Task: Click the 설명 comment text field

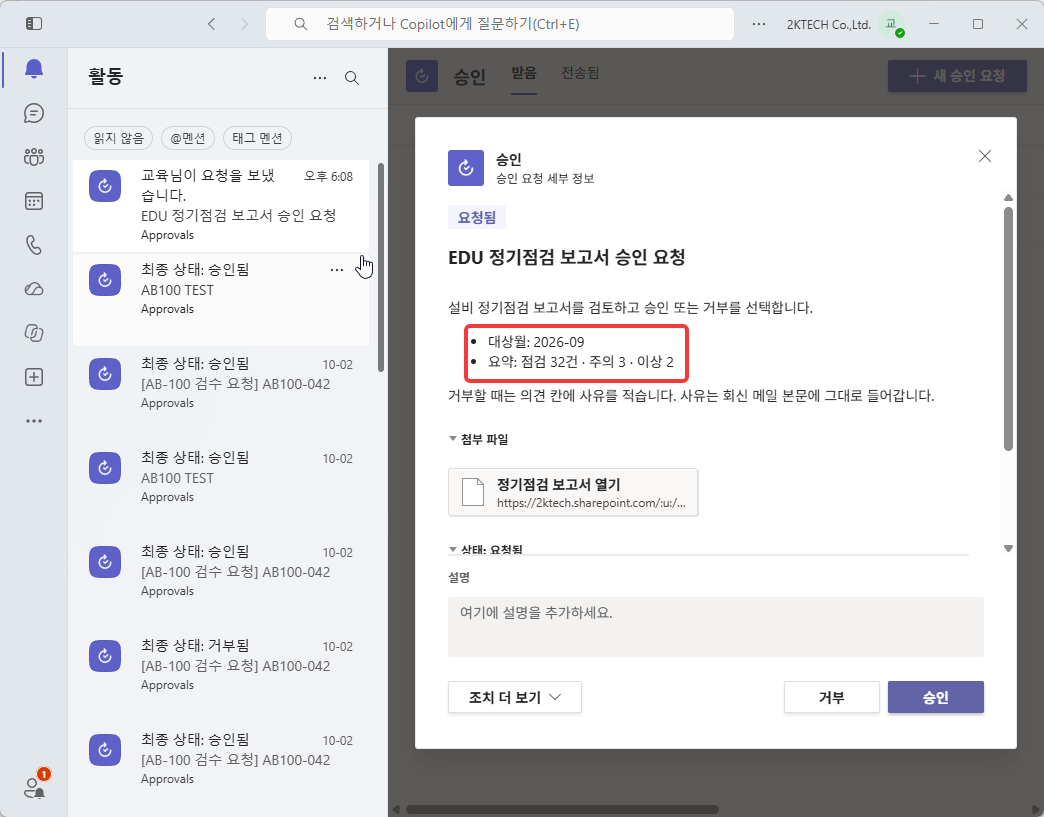Action: pos(716,627)
